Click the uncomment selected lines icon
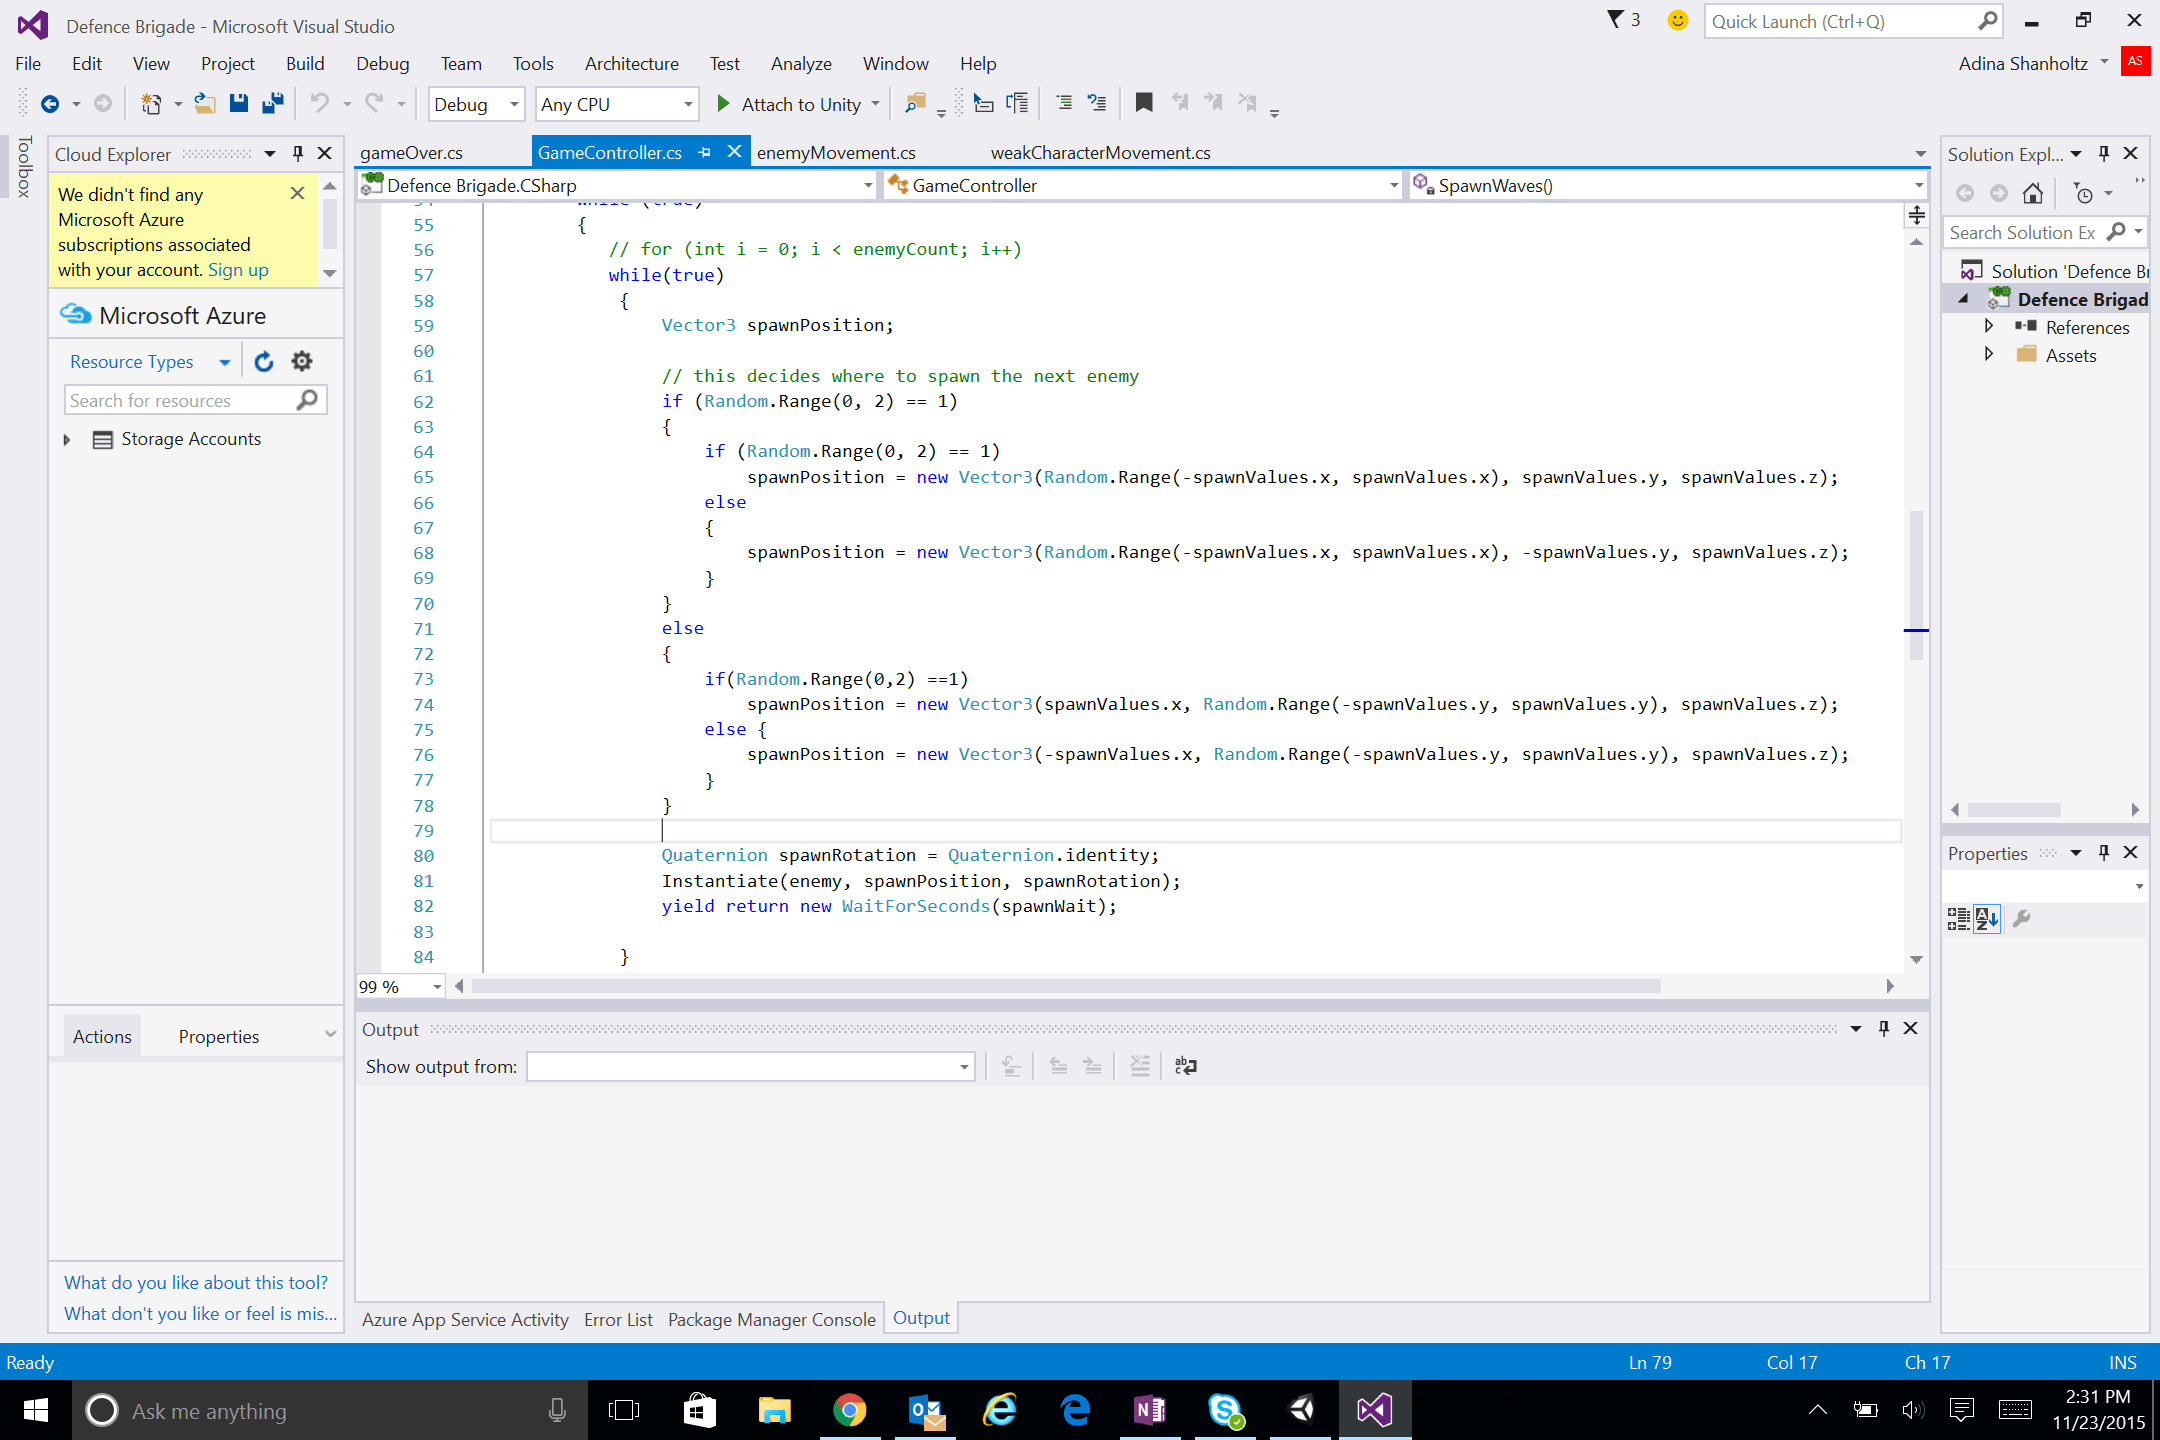The image size is (2160, 1440). [x=1097, y=104]
